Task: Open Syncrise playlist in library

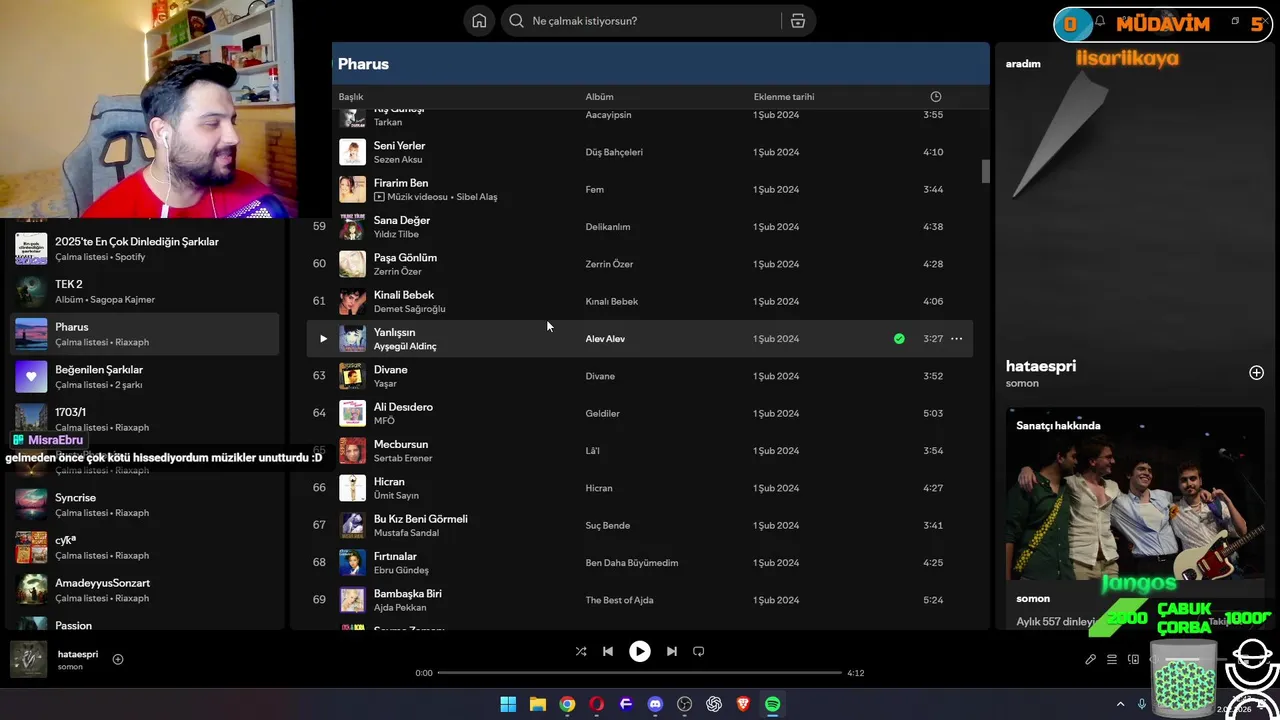Action: coord(145,505)
